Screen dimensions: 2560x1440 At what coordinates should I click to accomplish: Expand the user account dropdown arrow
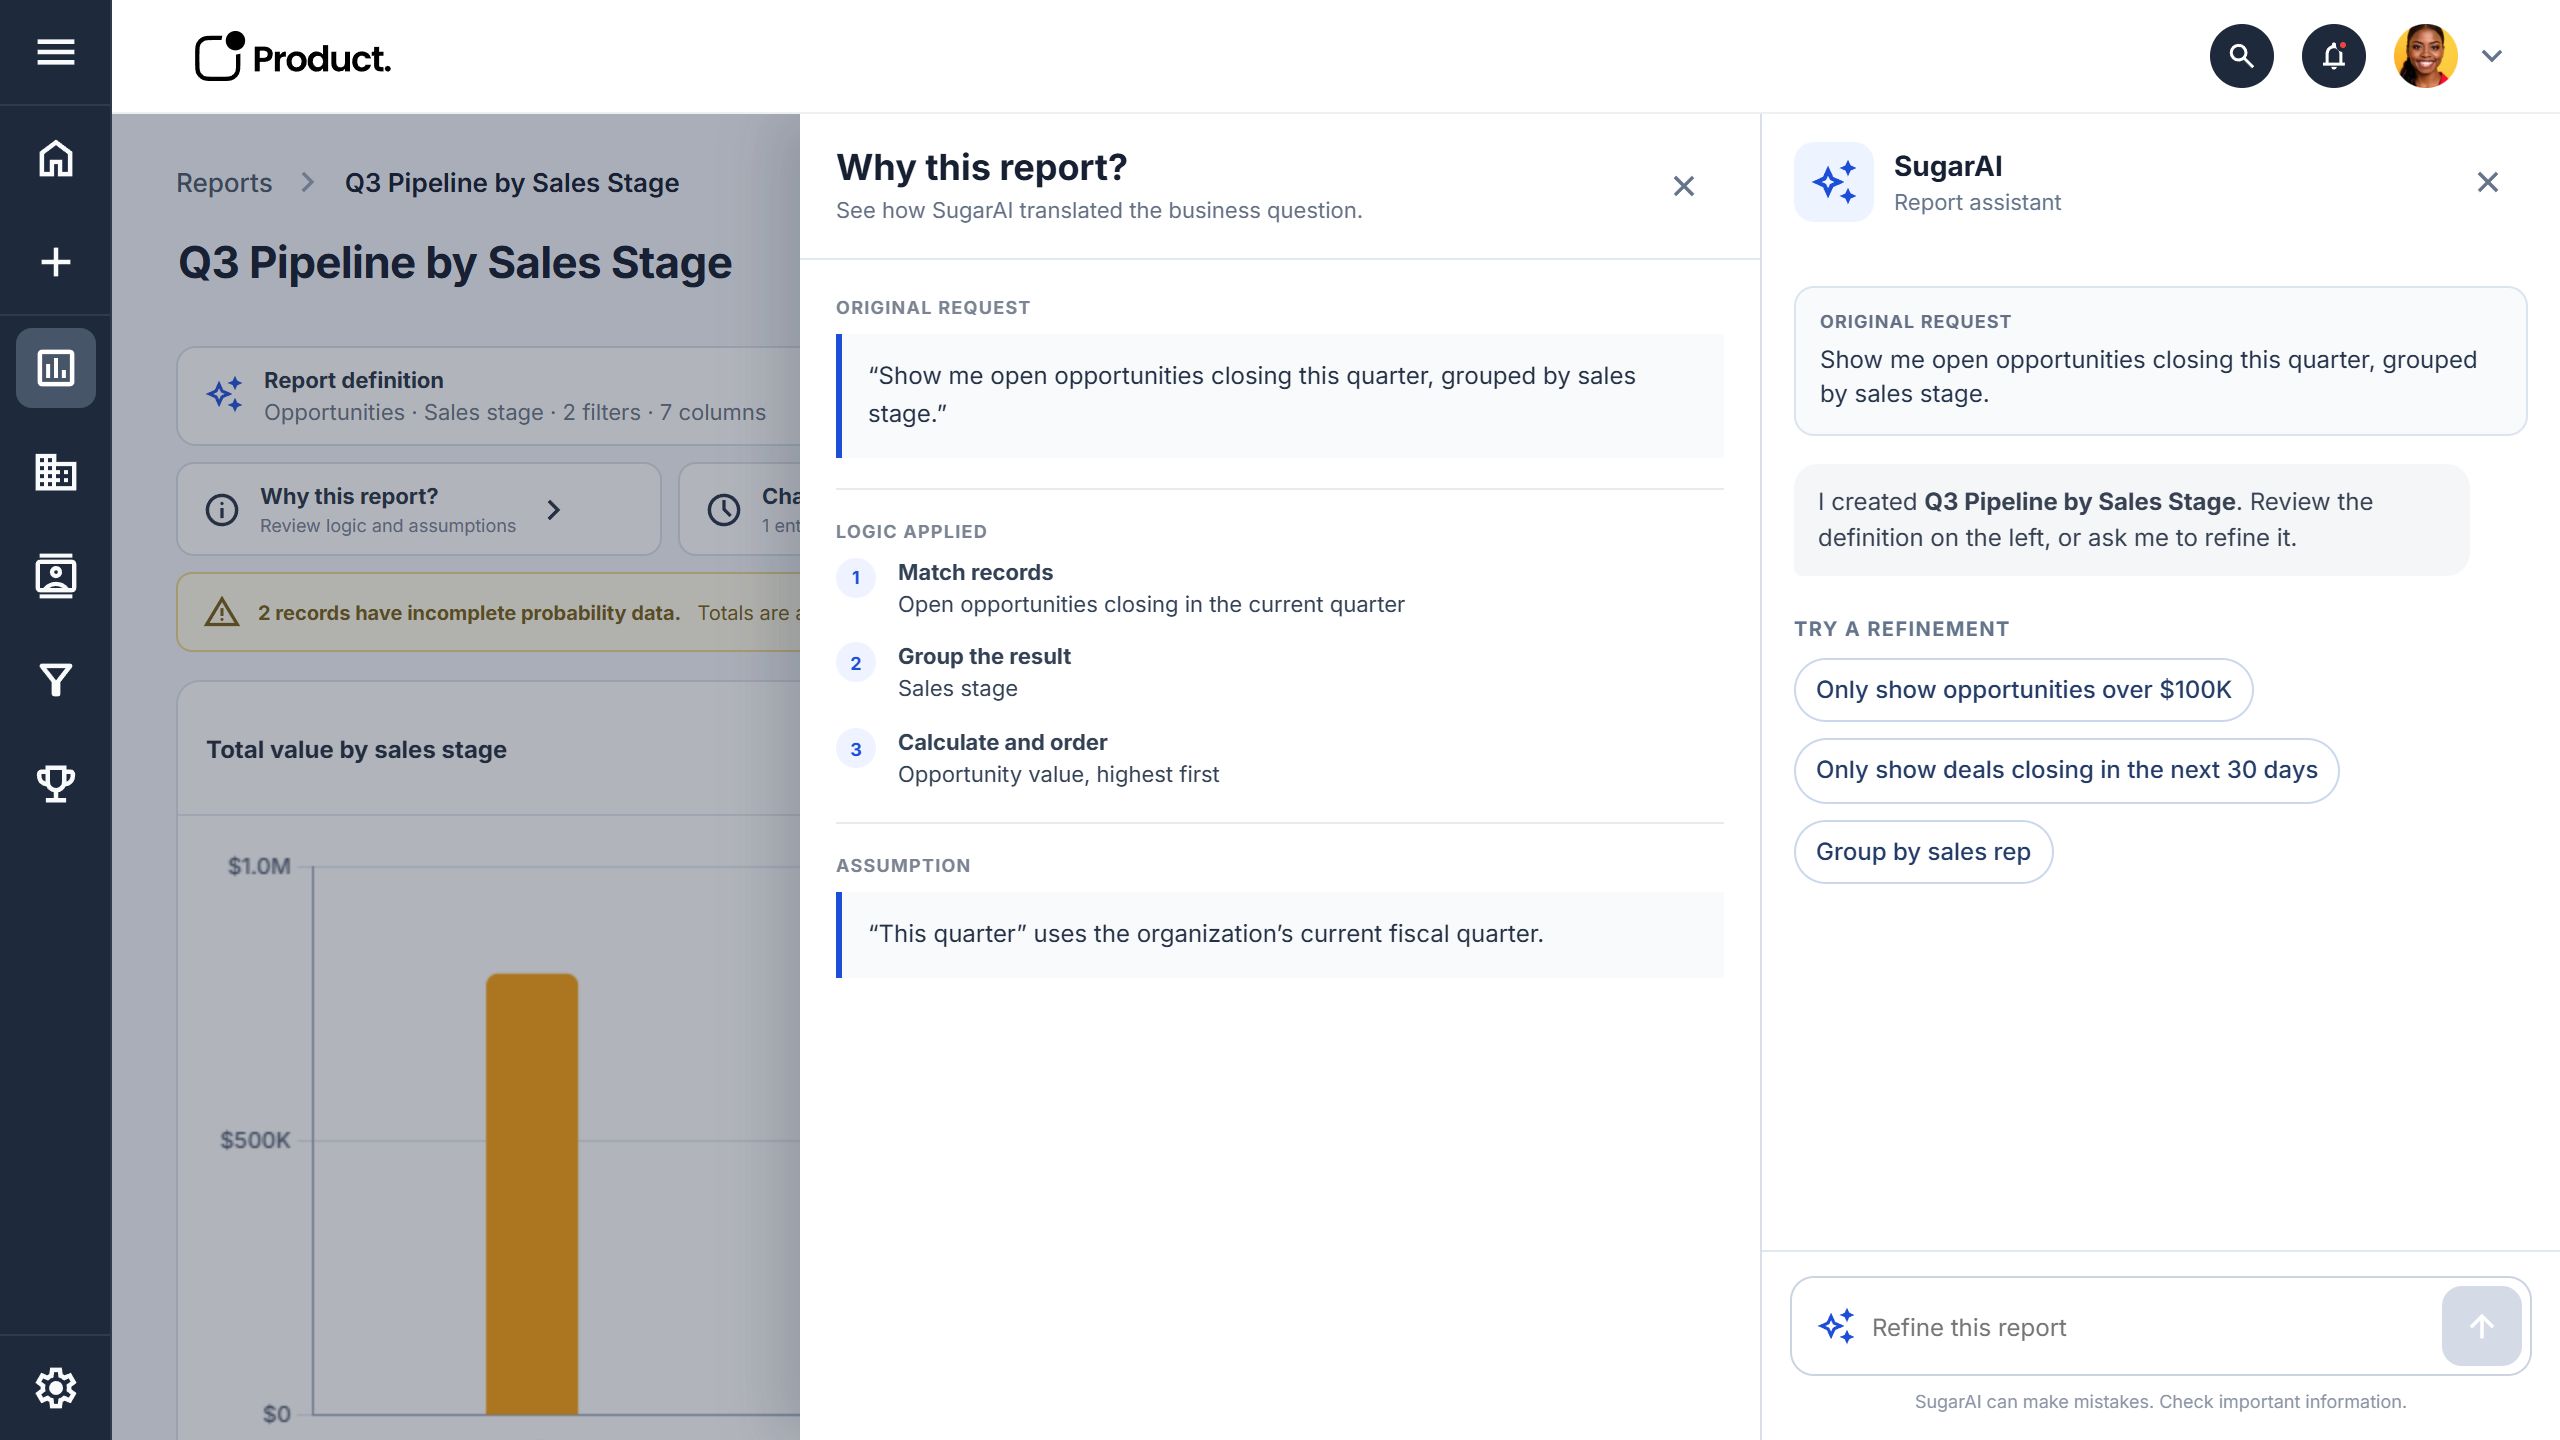[x=2492, y=56]
